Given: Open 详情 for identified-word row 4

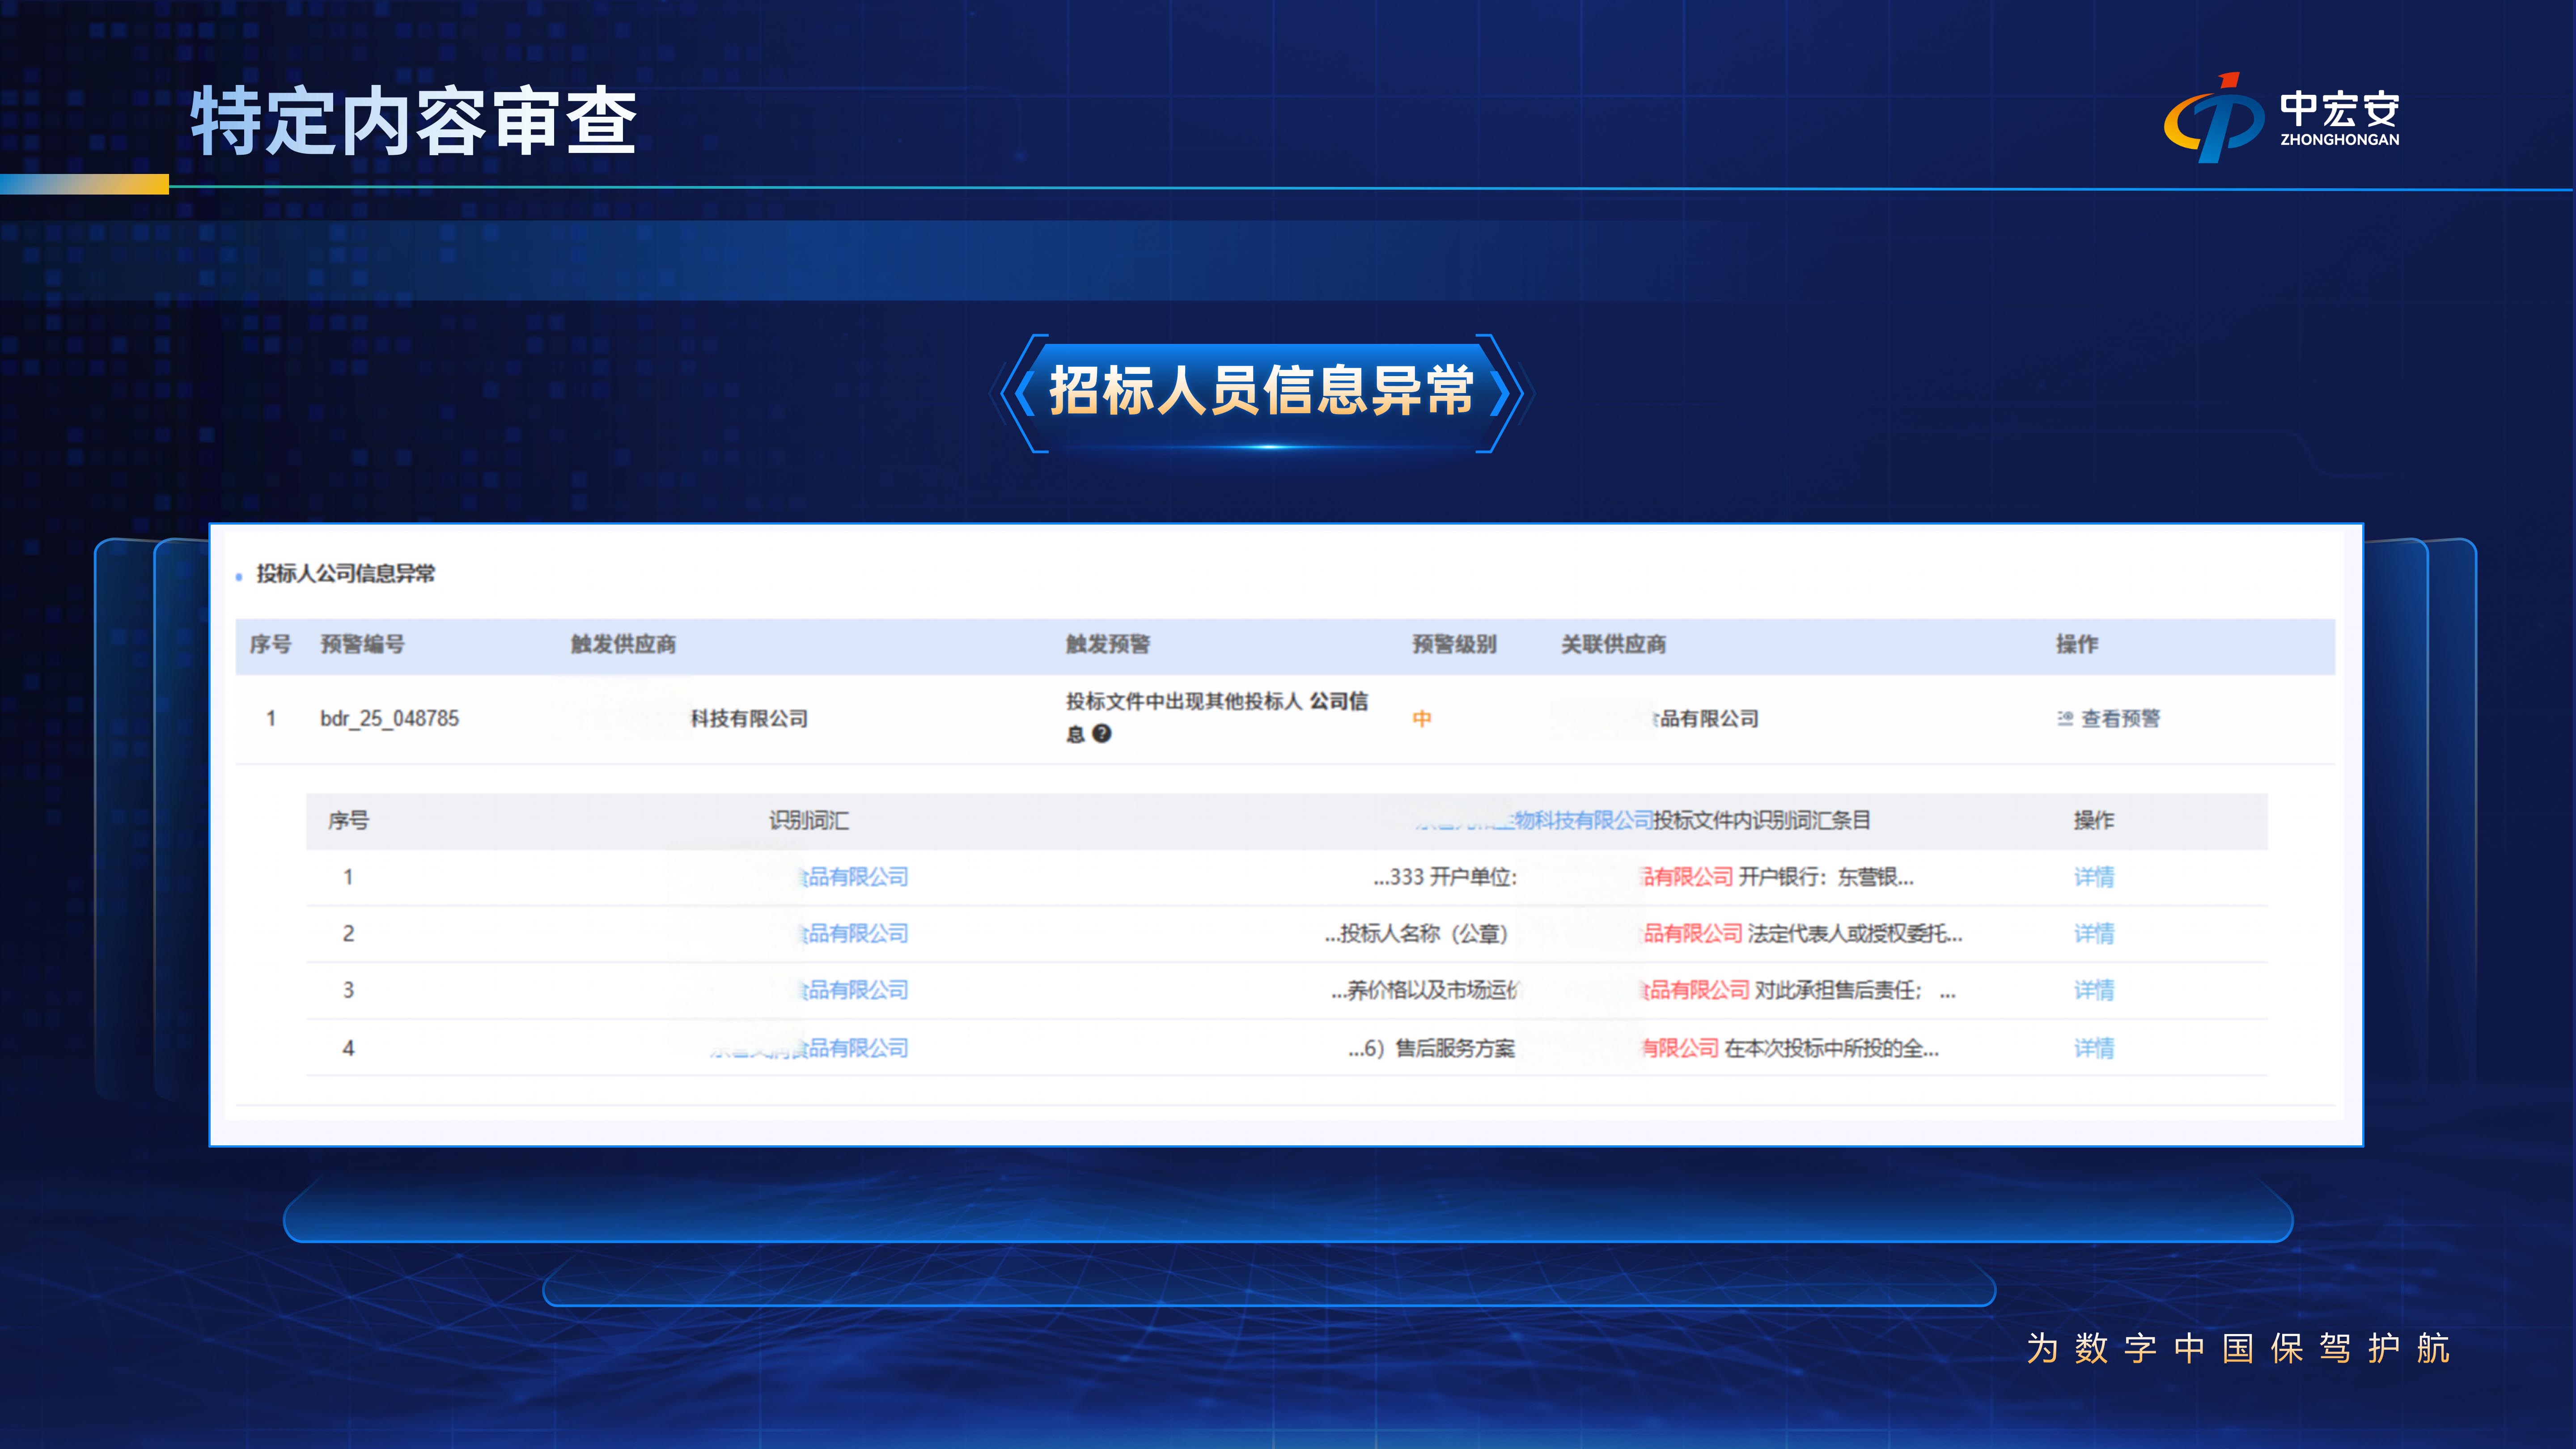Looking at the screenshot, I should 2094,1048.
